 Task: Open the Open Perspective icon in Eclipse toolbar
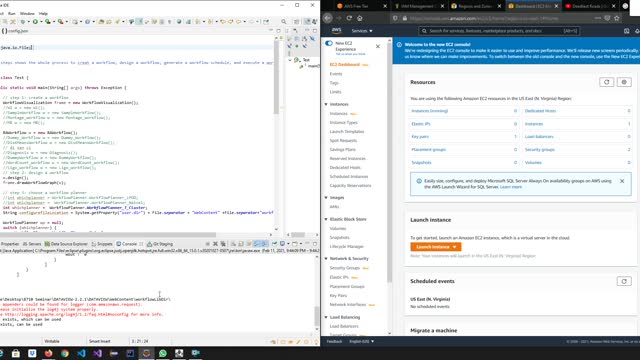[x=297, y=22]
